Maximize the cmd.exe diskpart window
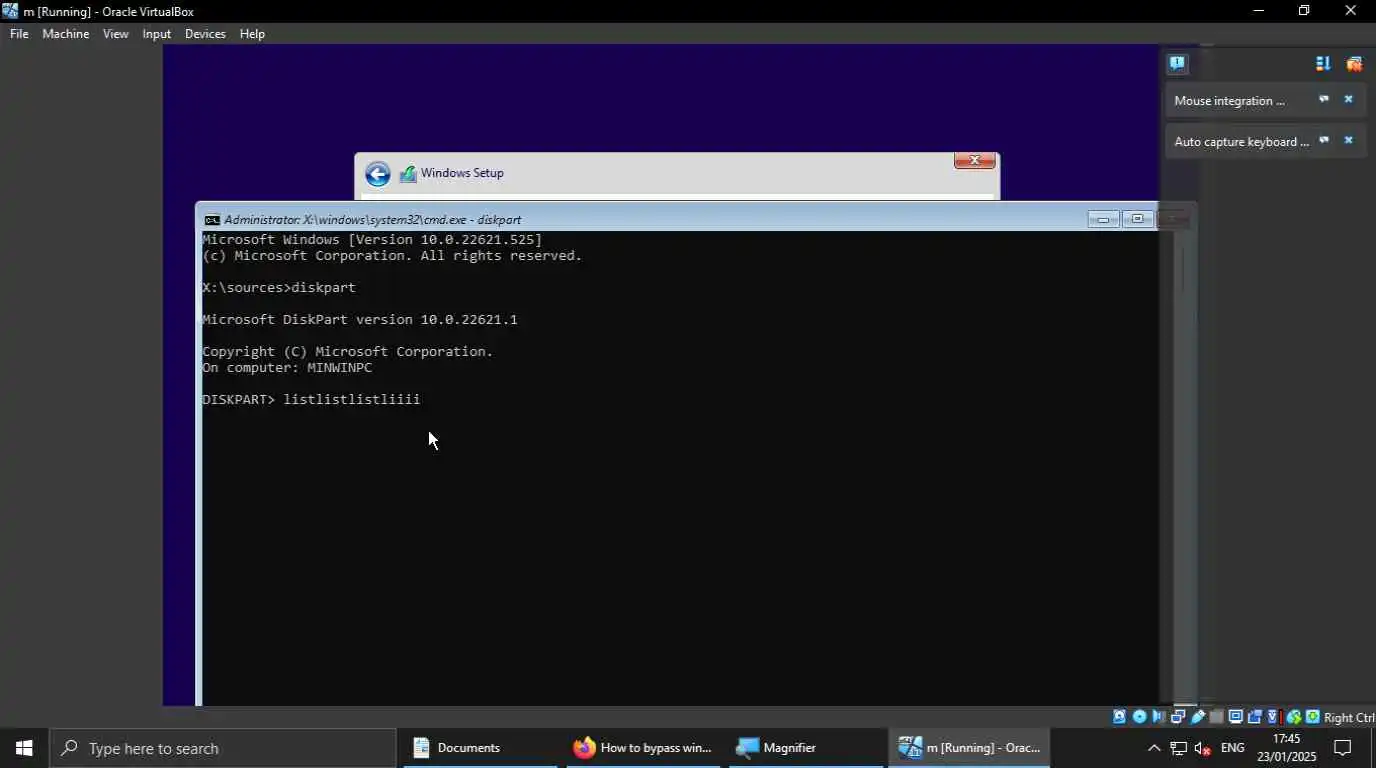 1137,219
